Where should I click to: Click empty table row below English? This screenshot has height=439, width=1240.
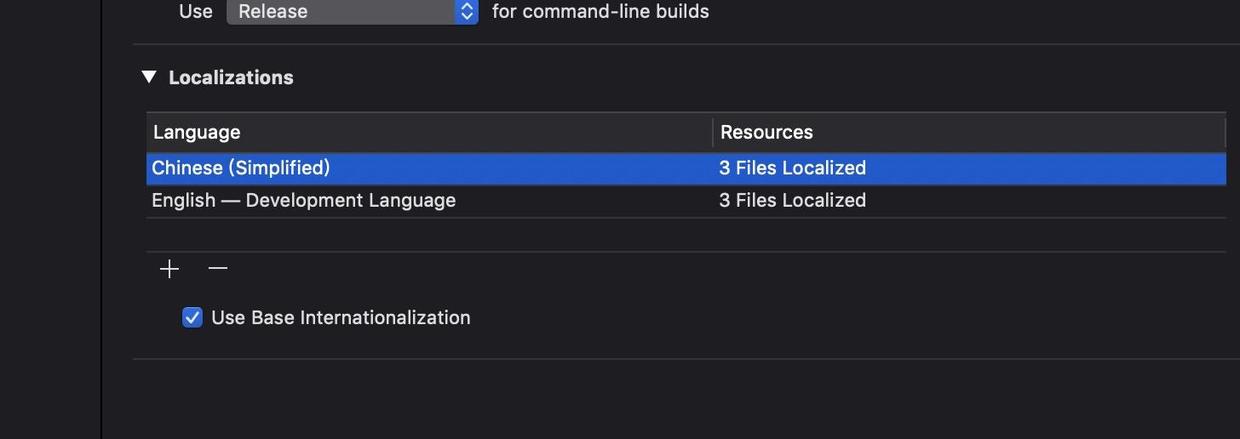point(600,234)
